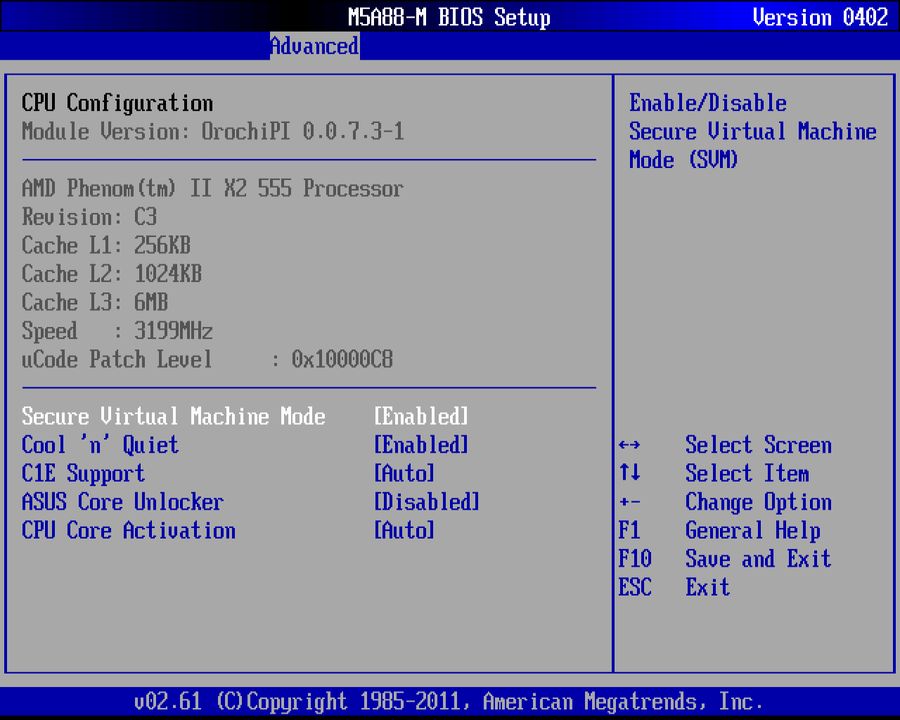The height and width of the screenshot is (720, 900).
Task: Select the Cool 'n' Quiet option
Action: coord(100,445)
